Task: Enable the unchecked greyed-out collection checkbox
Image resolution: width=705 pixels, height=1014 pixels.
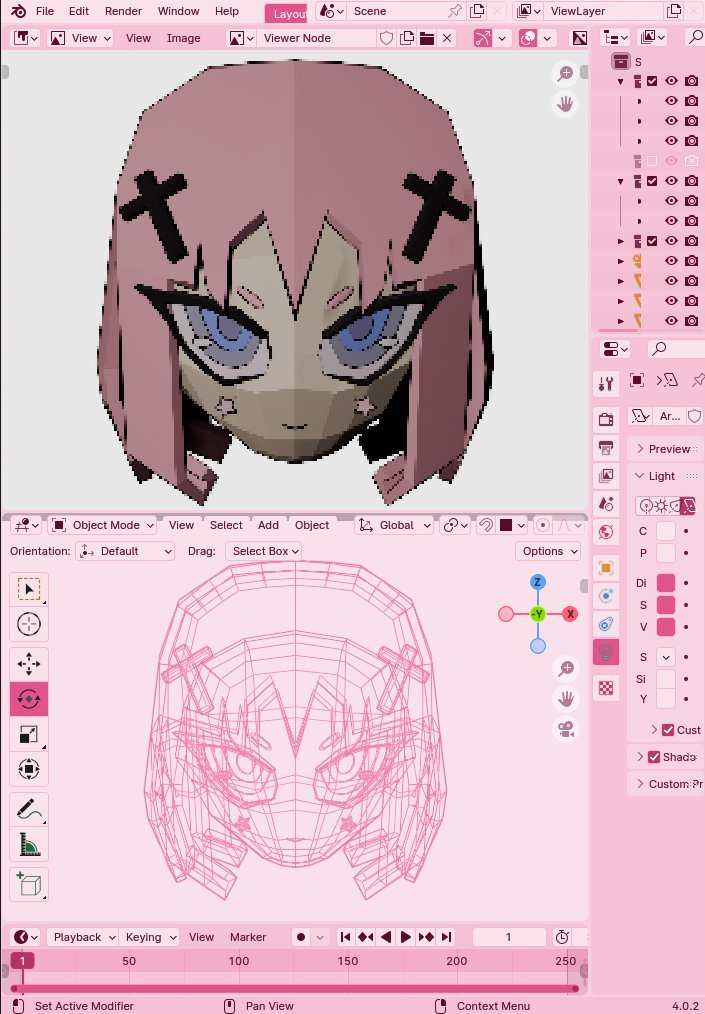Action: coord(652,160)
